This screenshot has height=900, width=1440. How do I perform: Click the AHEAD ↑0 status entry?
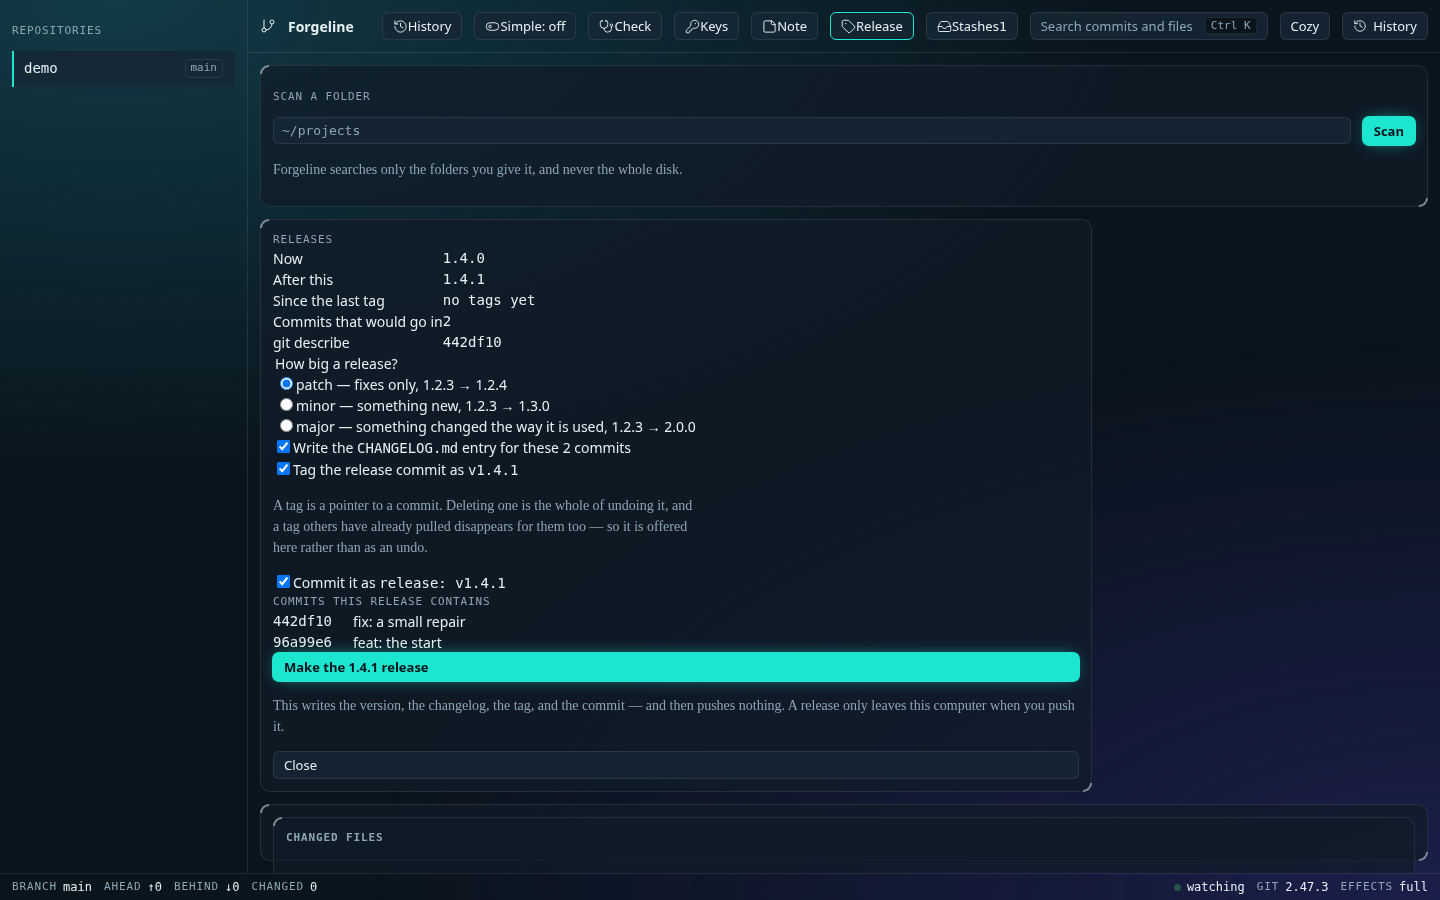133,887
